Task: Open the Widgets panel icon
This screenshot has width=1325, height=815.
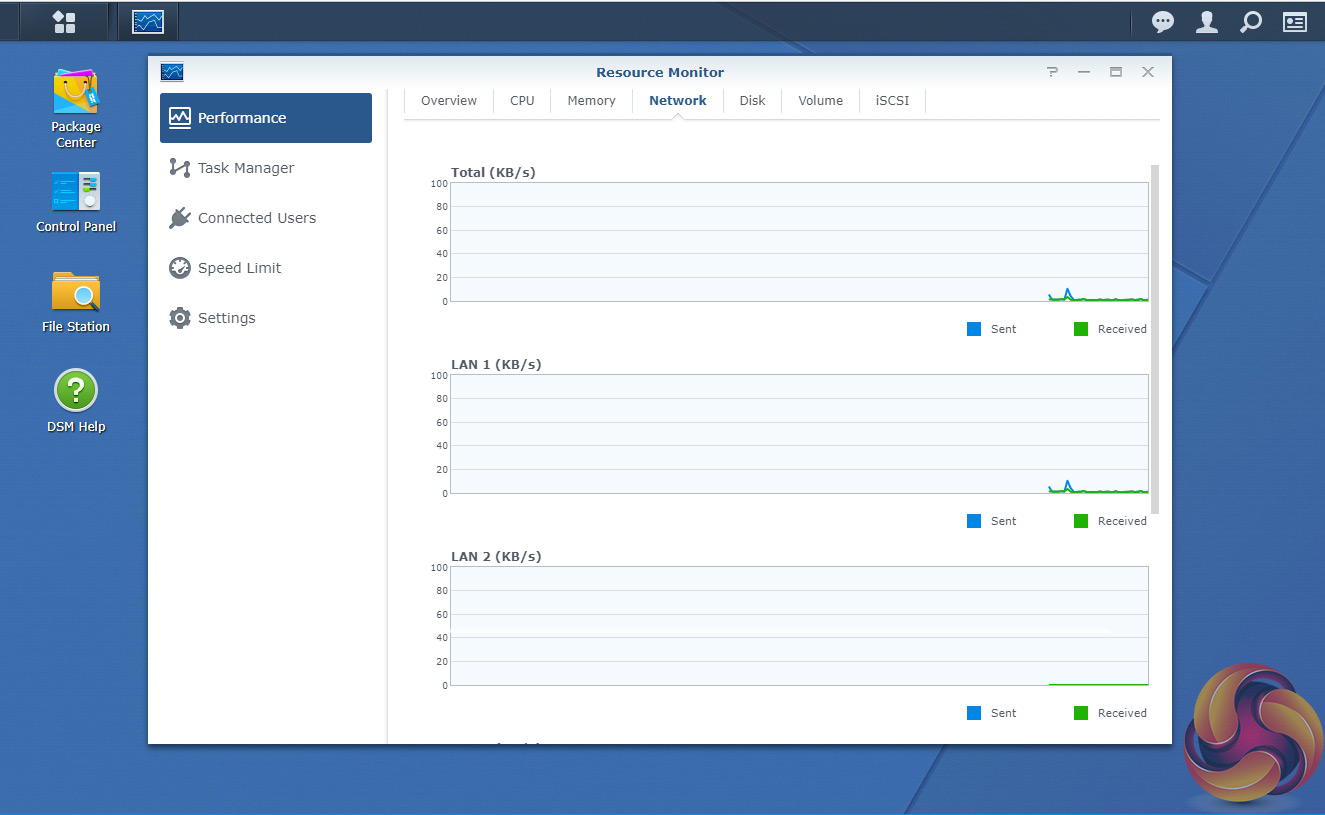Action: point(1295,22)
